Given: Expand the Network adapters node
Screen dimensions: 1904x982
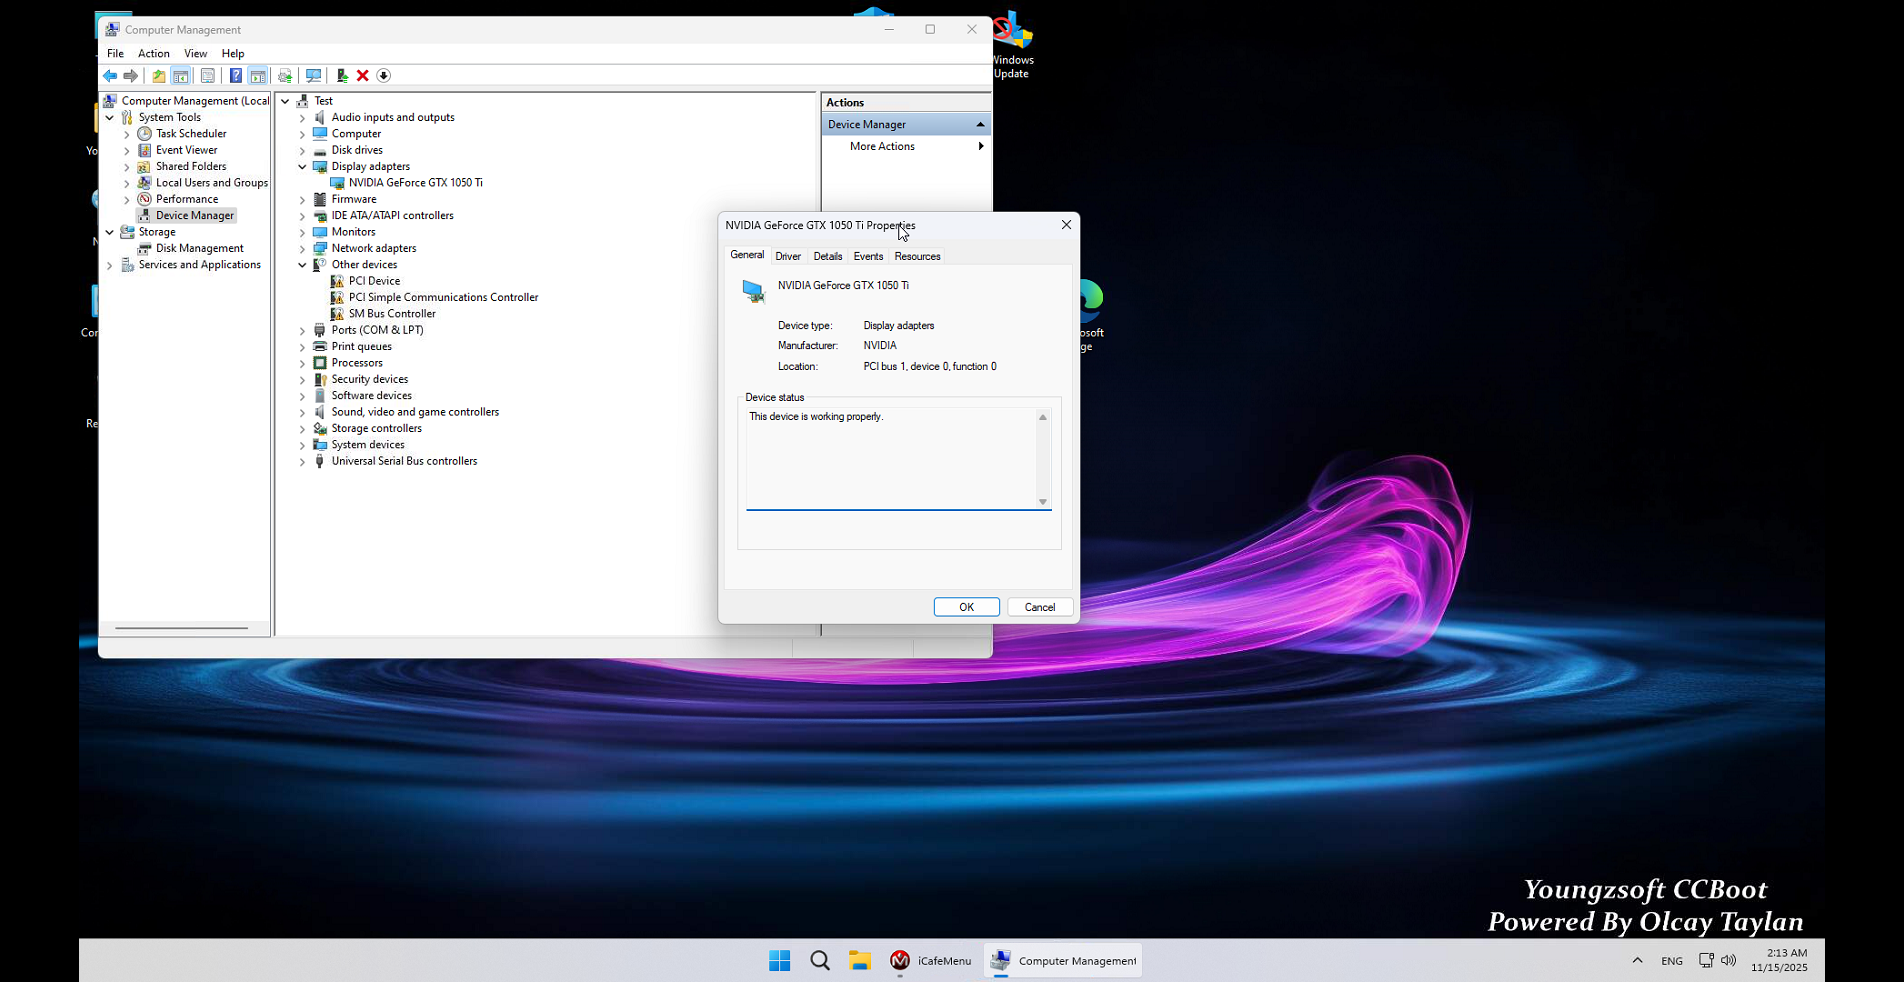Looking at the screenshot, I should [302, 249].
